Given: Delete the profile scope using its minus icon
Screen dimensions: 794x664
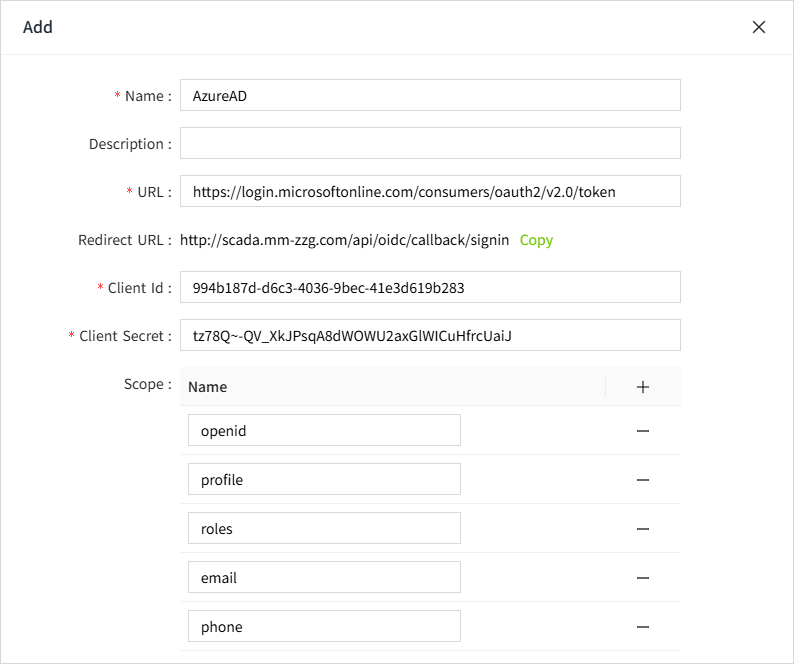Looking at the screenshot, I should (x=643, y=480).
